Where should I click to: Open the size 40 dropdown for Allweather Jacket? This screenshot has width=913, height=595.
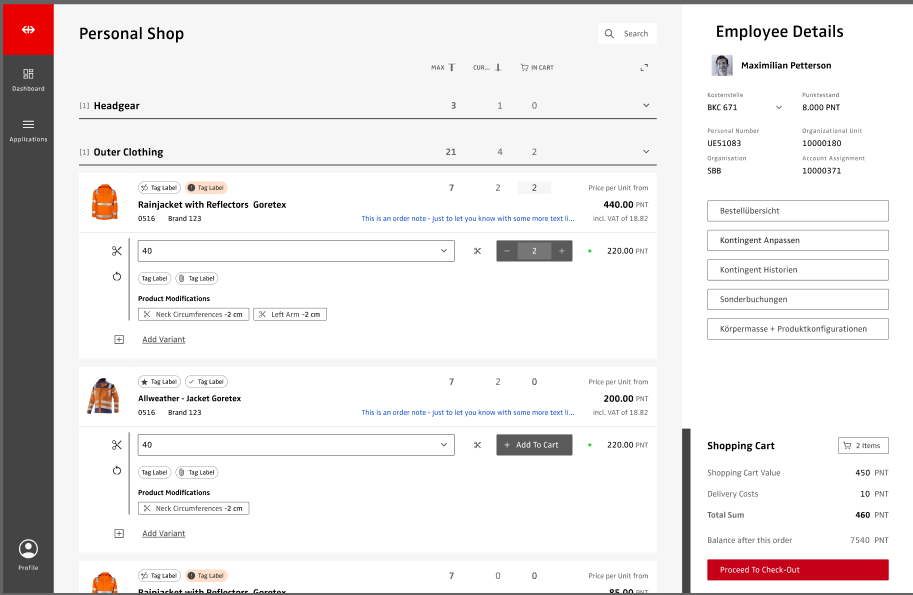pos(296,445)
